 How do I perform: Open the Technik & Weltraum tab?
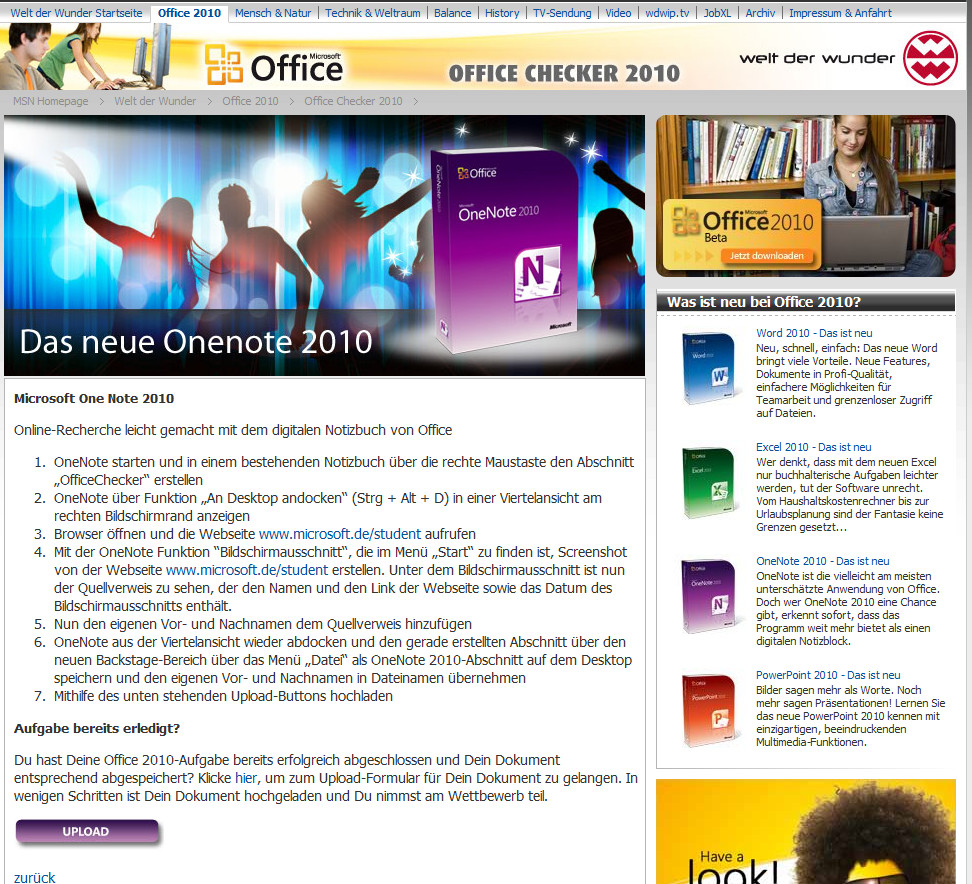373,13
